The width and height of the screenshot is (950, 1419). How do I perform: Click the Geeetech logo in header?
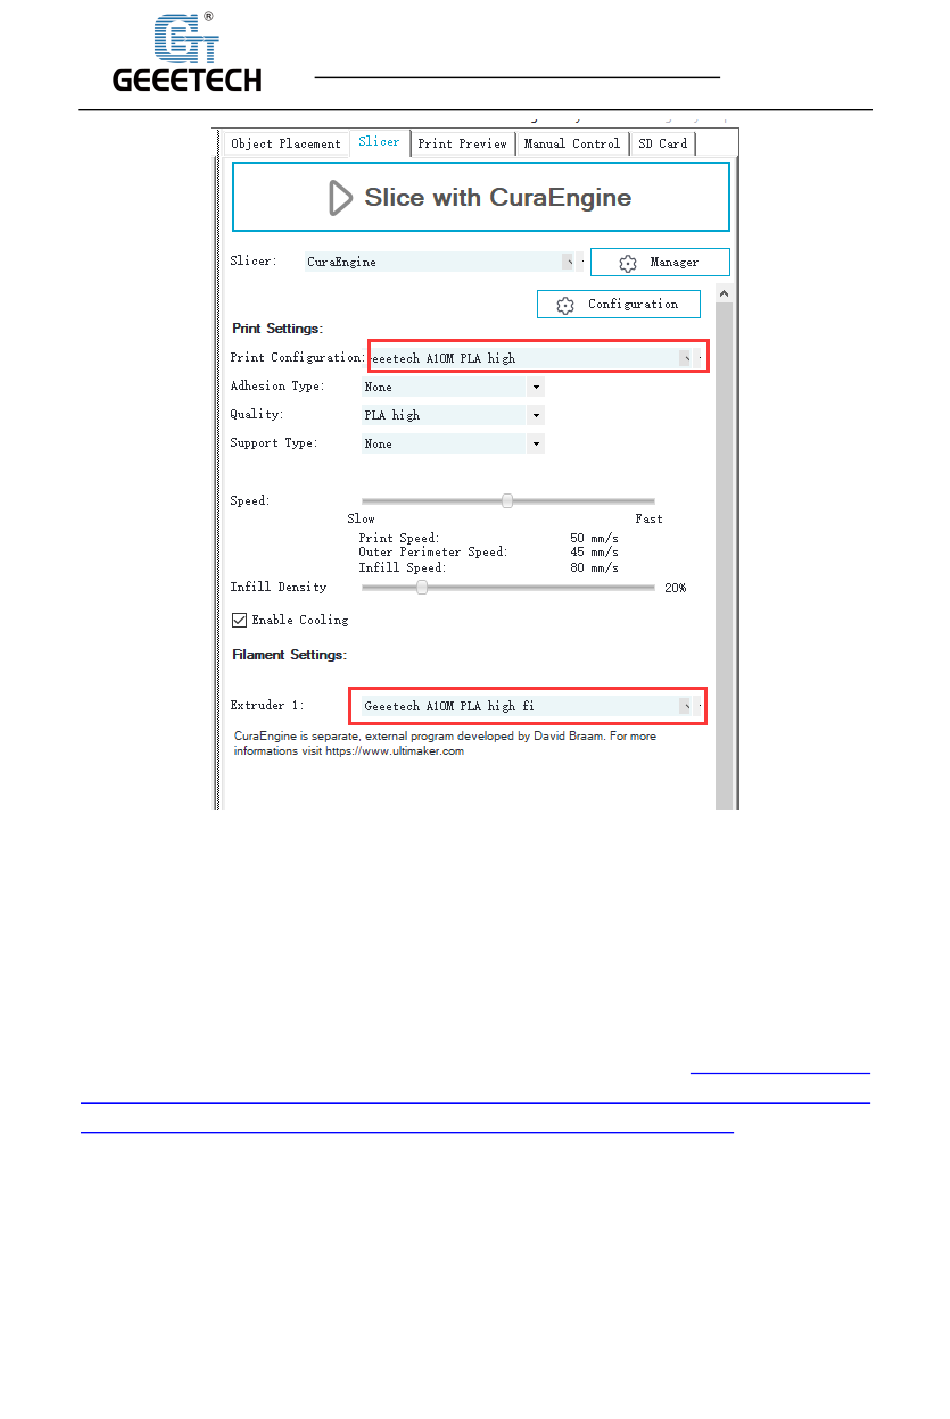pos(187,53)
